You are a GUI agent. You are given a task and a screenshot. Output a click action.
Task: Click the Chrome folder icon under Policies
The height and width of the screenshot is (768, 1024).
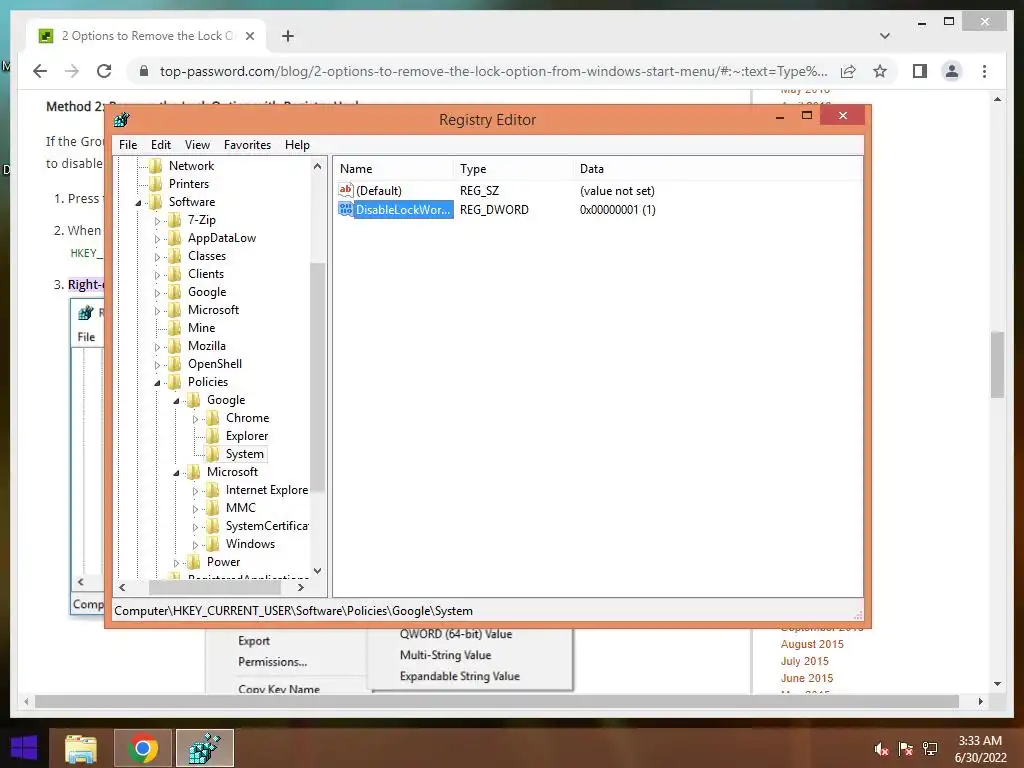(213, 418)
